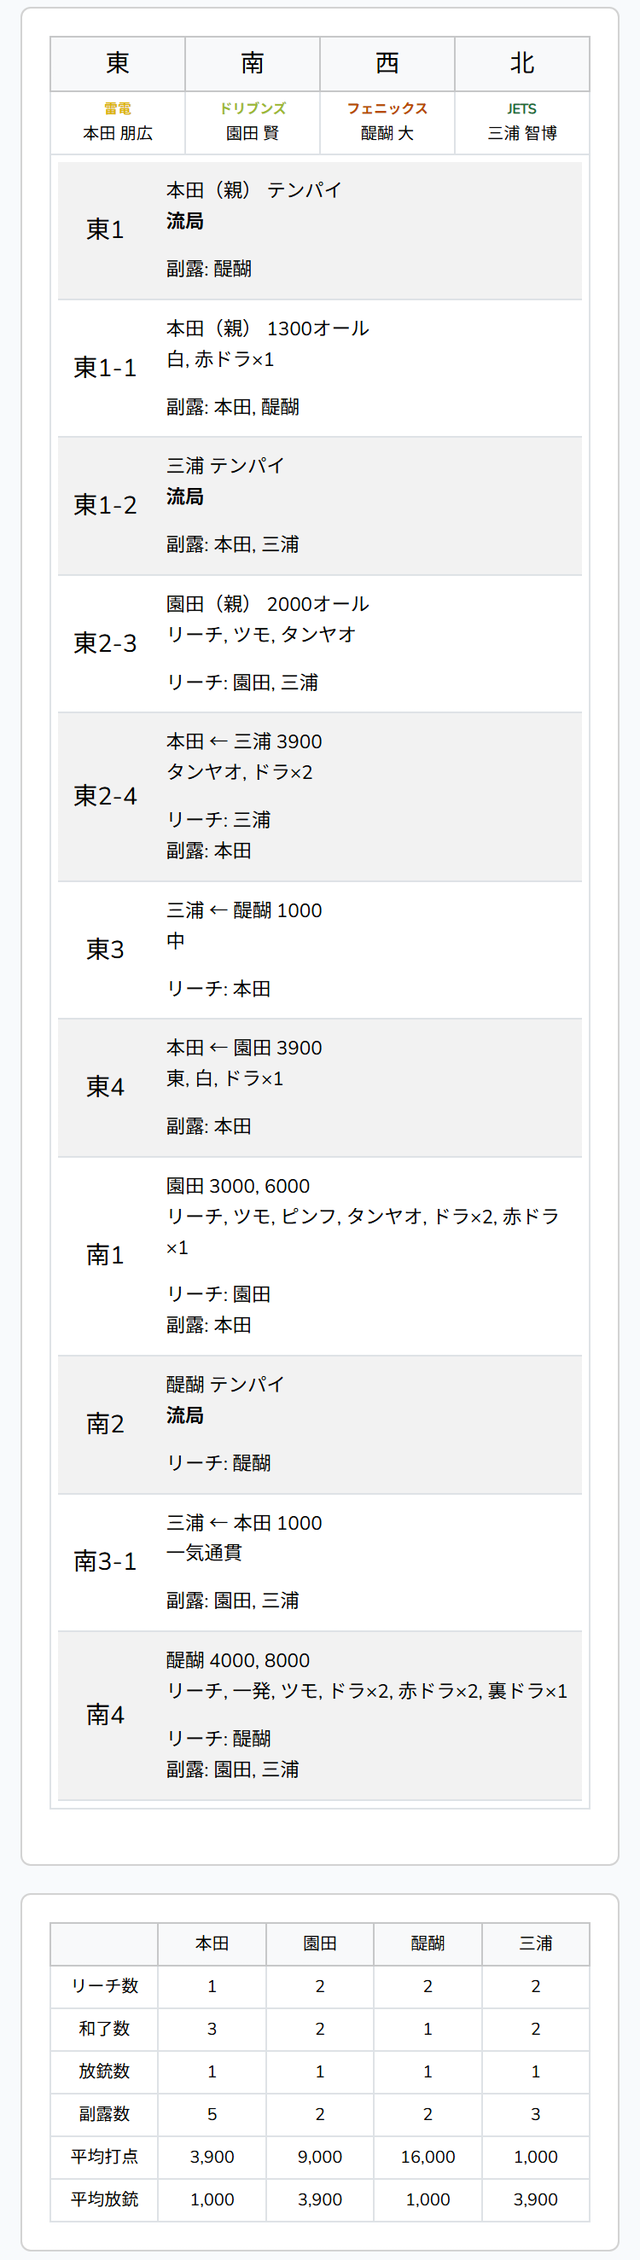640x2260 pixels.
Task: Click player name 醍醐 大
Action: coord(387,133)
